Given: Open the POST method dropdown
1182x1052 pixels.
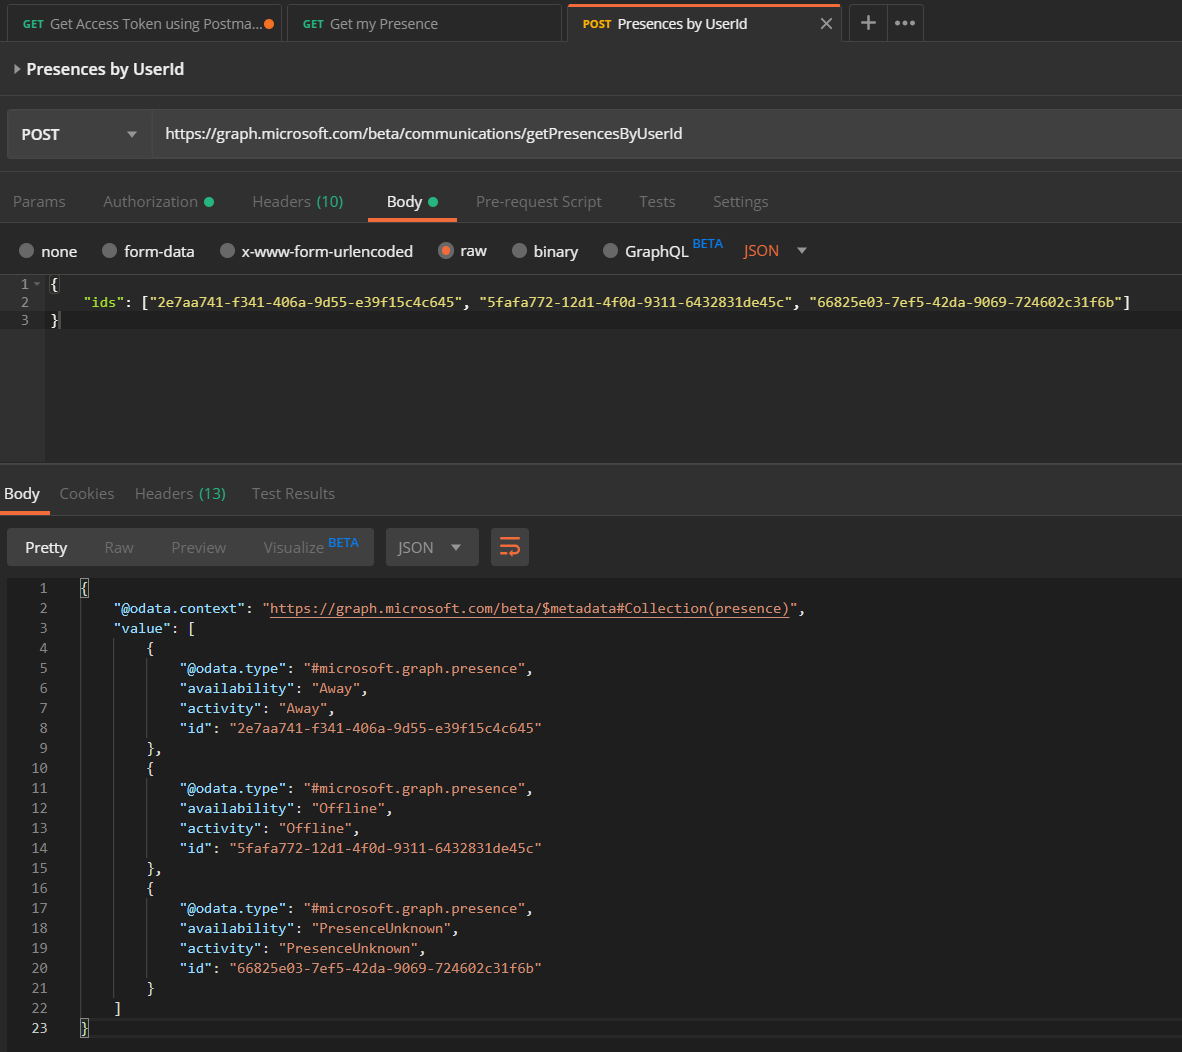Looking at the screenshot, I should pos(79,134).
